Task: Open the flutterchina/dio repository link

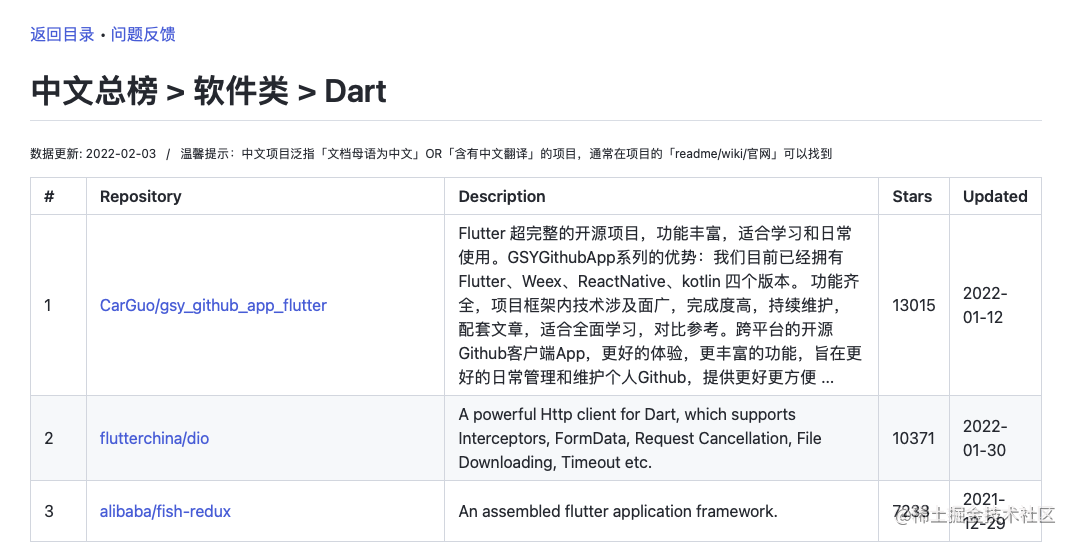Action: (x=154, y=438)
